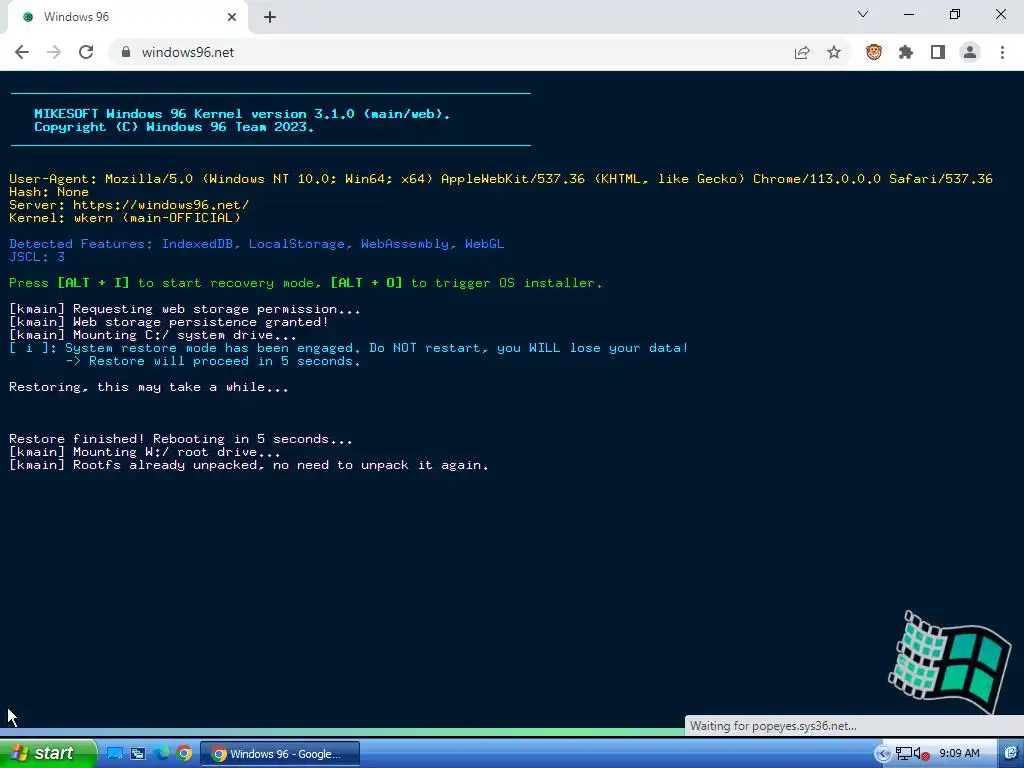This screenshot has height=768, width=1024.
Task: Click the 9:09 AM taskbar clock
Action: tap(959, 754)
